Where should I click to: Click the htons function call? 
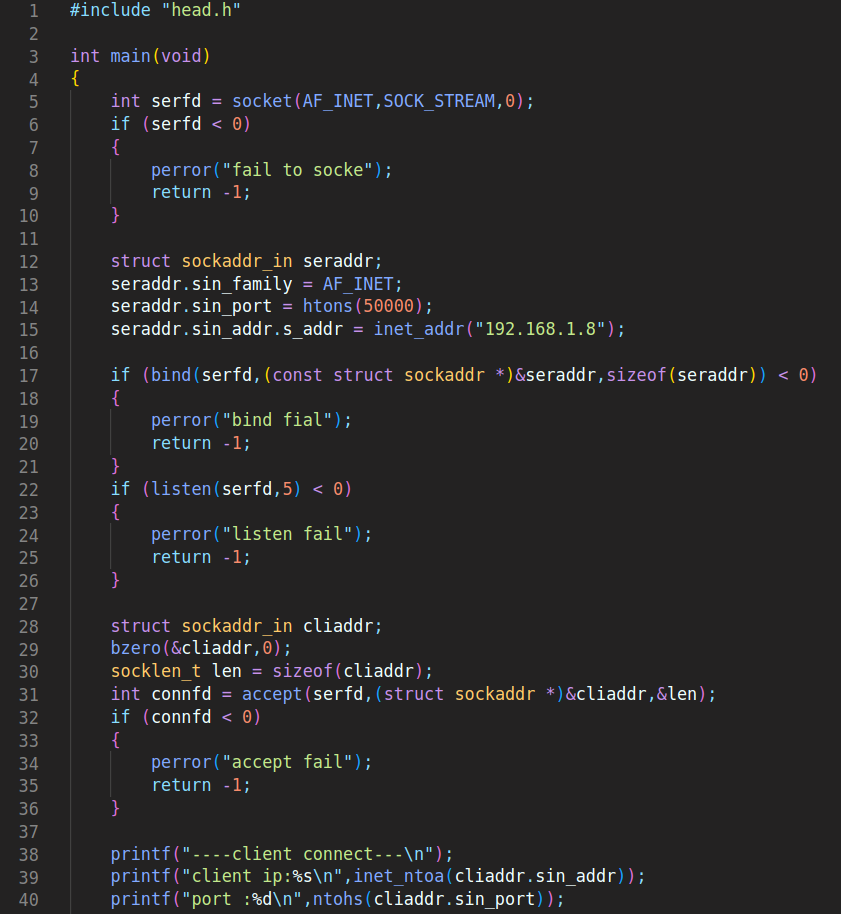328,306
